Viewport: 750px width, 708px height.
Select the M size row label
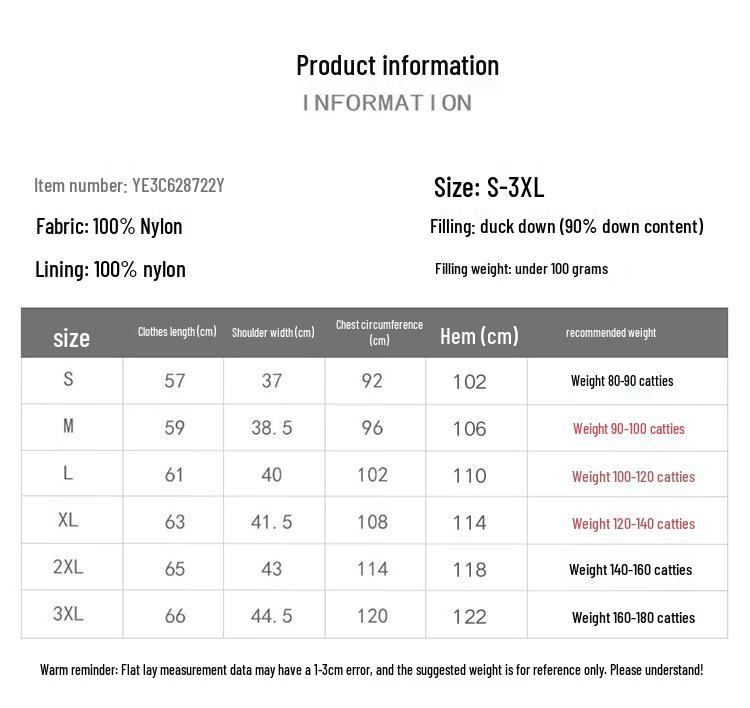(x=68, y=426)
